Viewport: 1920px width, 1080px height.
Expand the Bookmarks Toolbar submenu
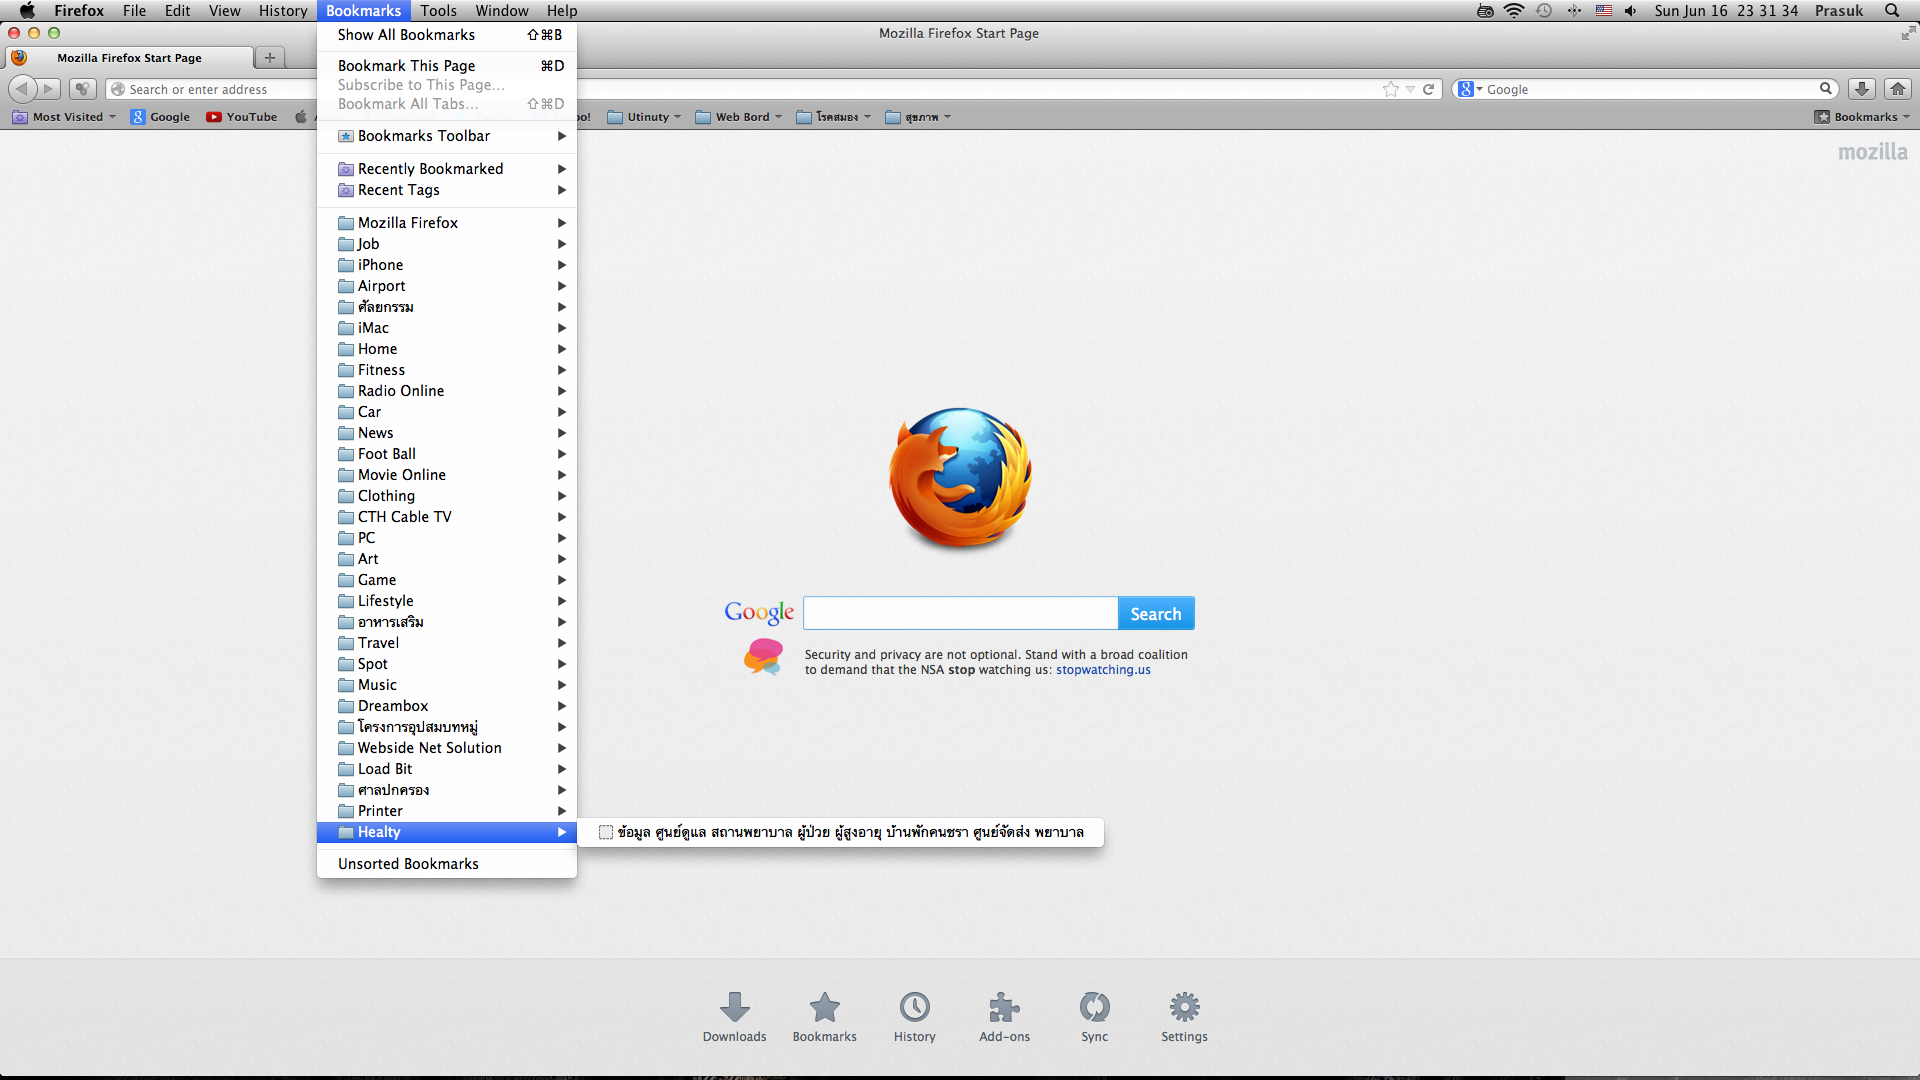click(x=447, y=136)
